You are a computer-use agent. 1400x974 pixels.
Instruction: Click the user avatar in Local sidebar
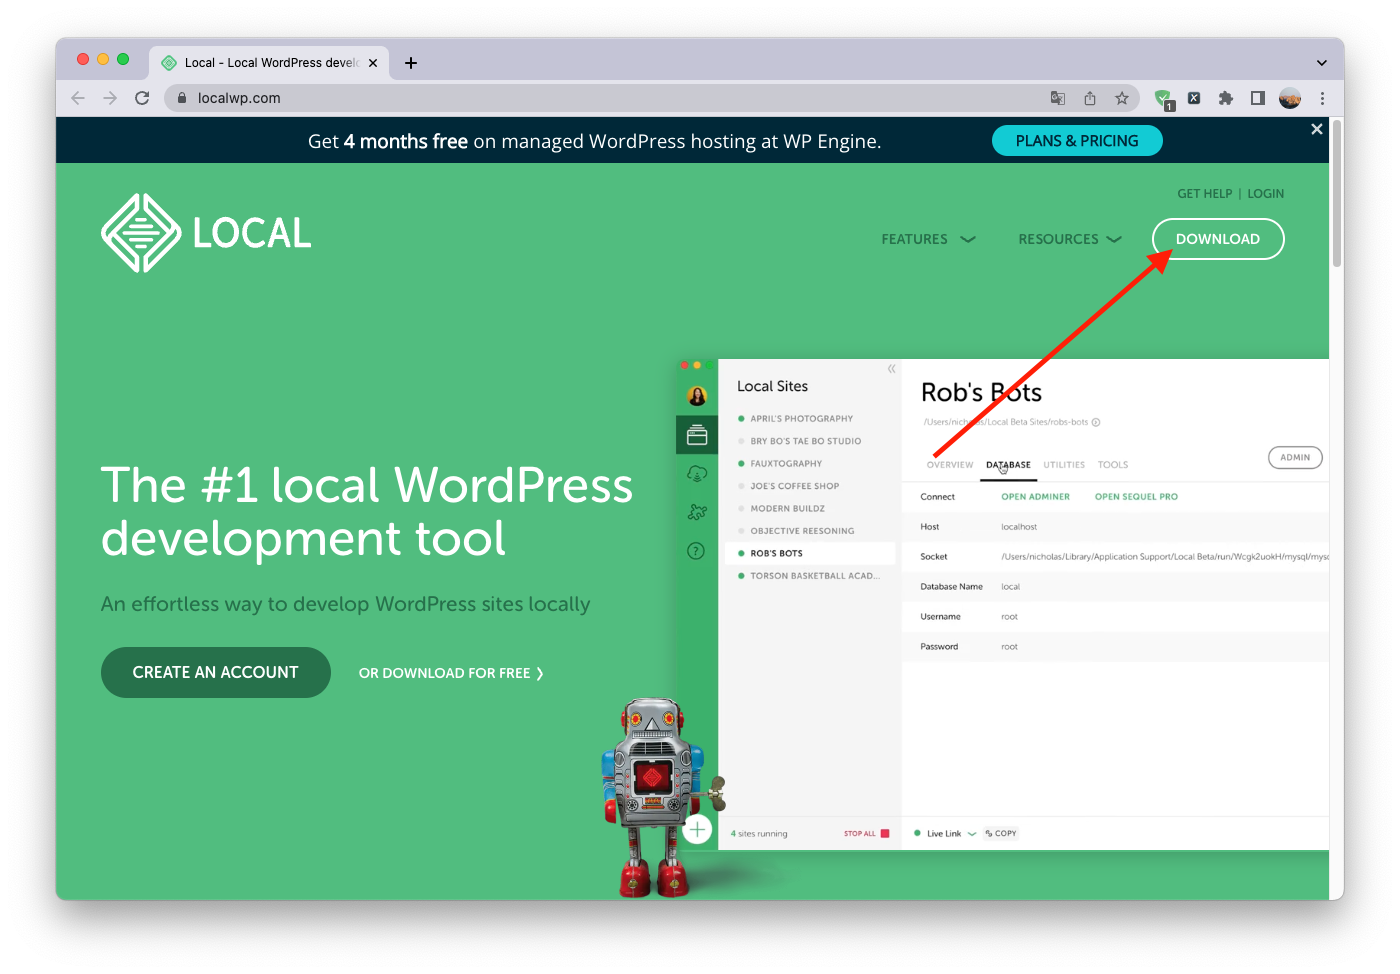697,396
